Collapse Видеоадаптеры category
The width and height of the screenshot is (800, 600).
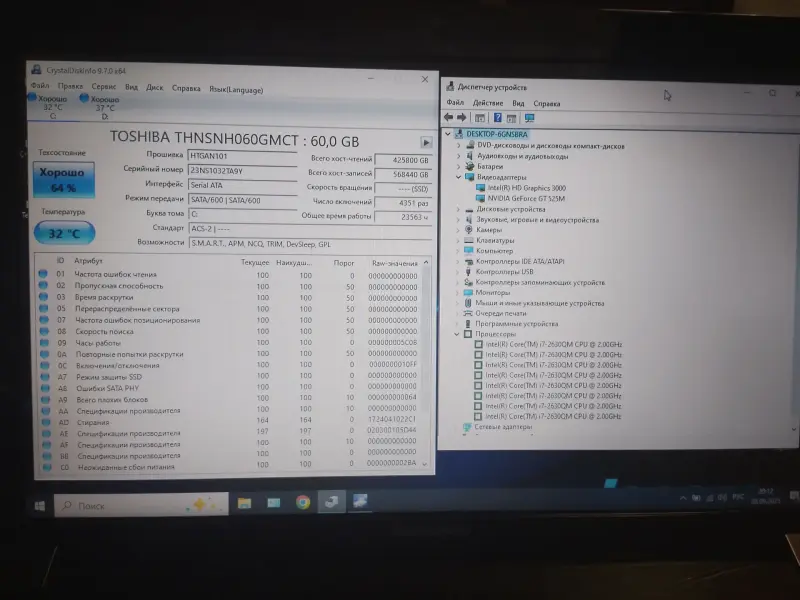click(x=458, y=177)
